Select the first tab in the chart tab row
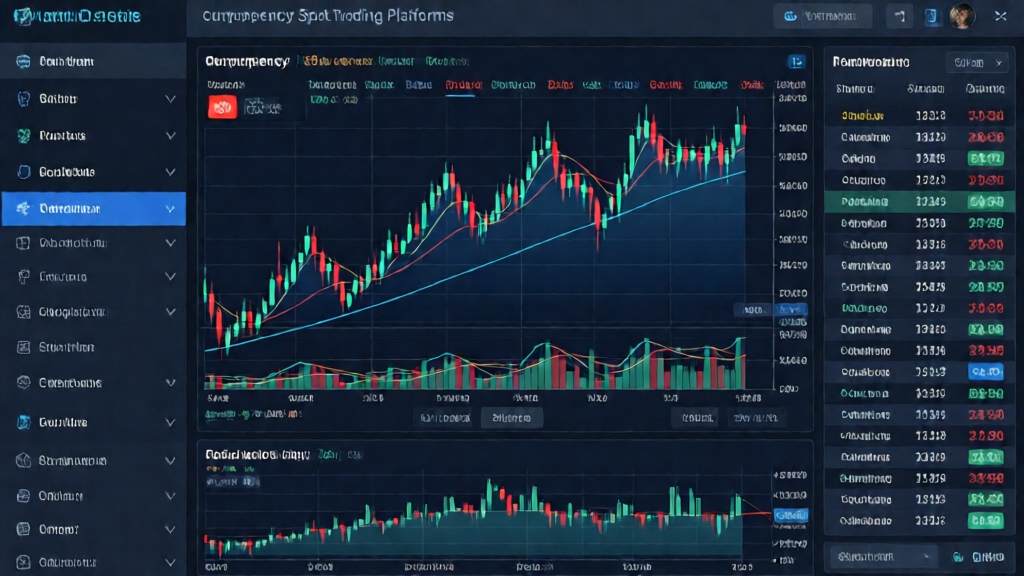1024x576 pixels. (332, 85)
